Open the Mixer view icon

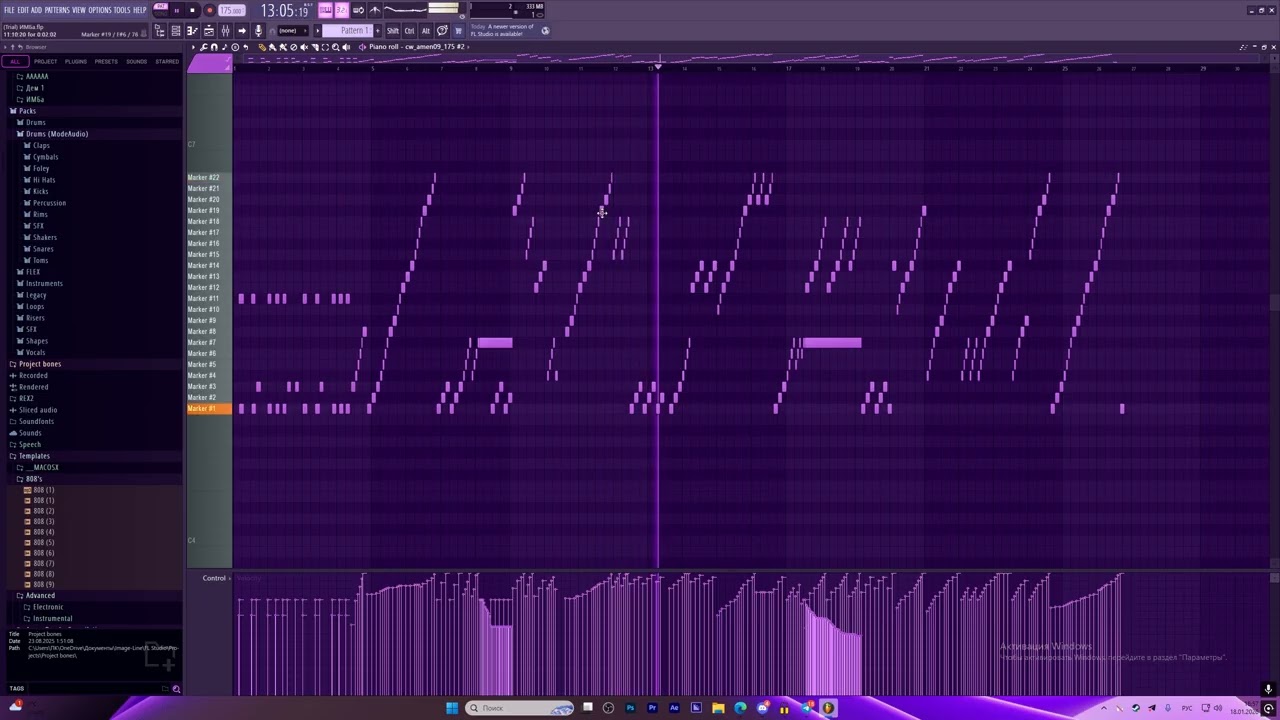point(225,31)
